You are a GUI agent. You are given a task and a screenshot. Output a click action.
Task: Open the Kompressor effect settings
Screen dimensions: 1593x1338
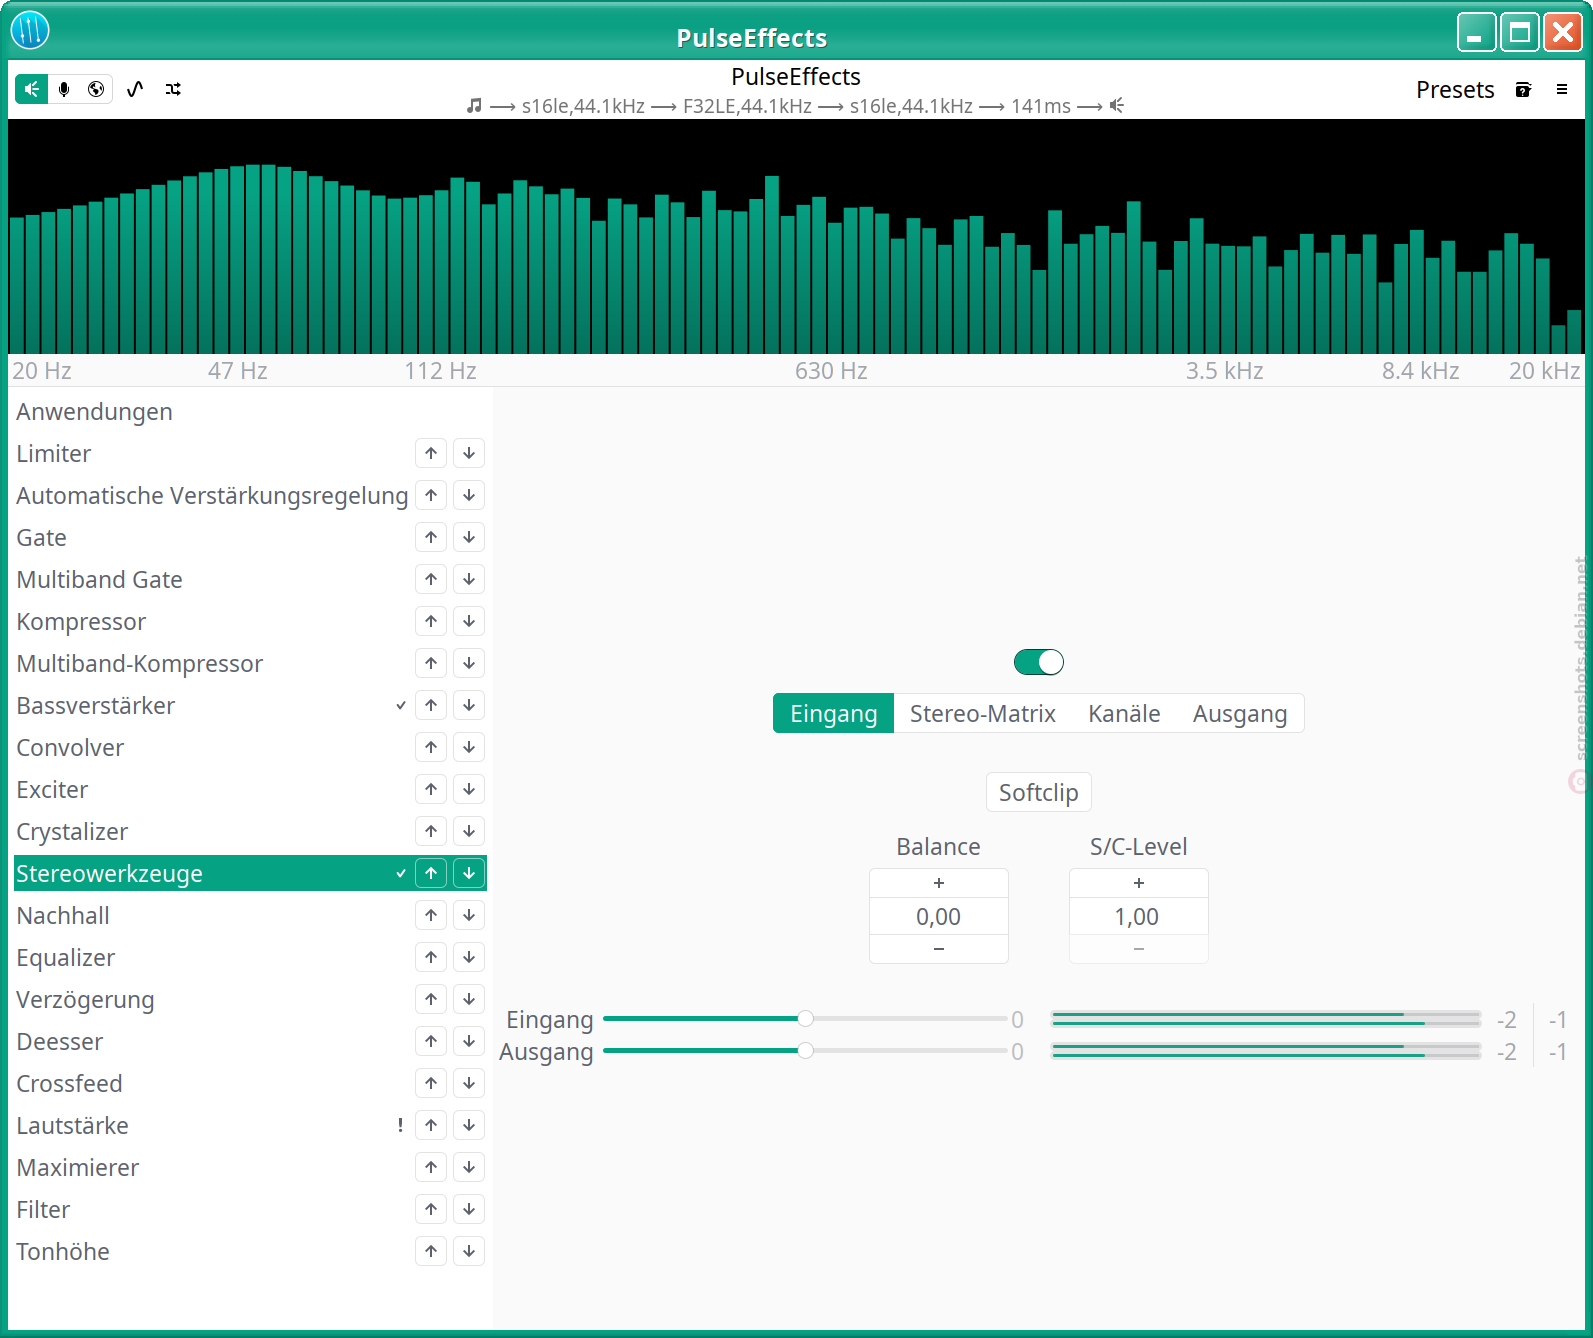point(250,621)
